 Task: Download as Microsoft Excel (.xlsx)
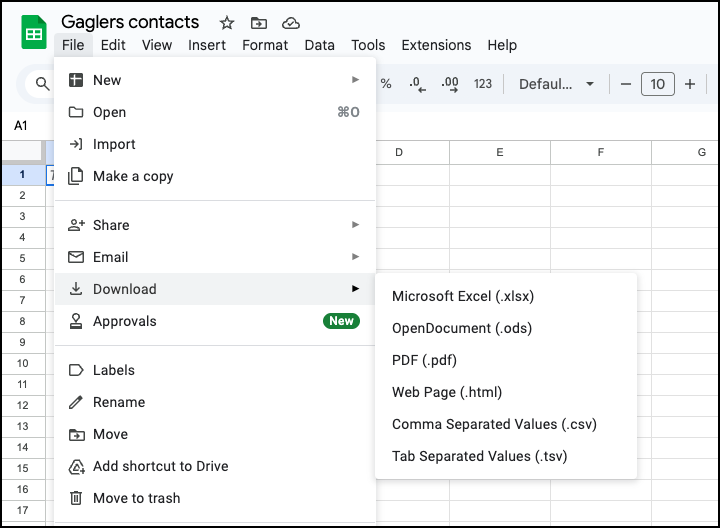coord(506,296)
